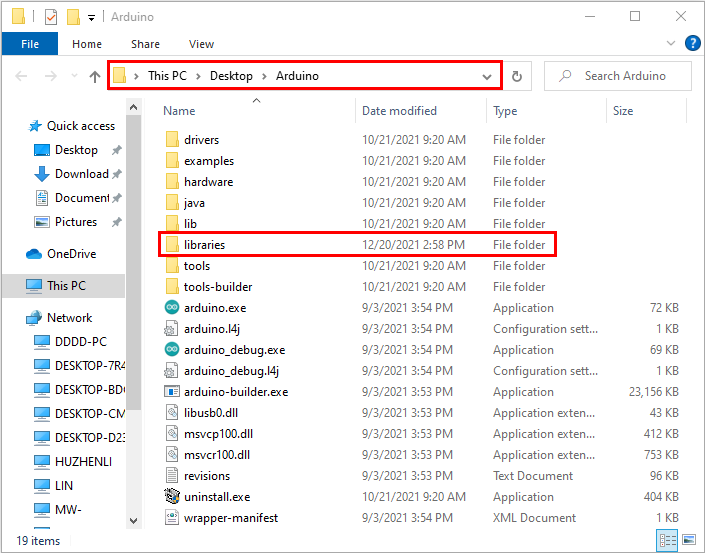Sort by the Name column header

pos(256,111)
